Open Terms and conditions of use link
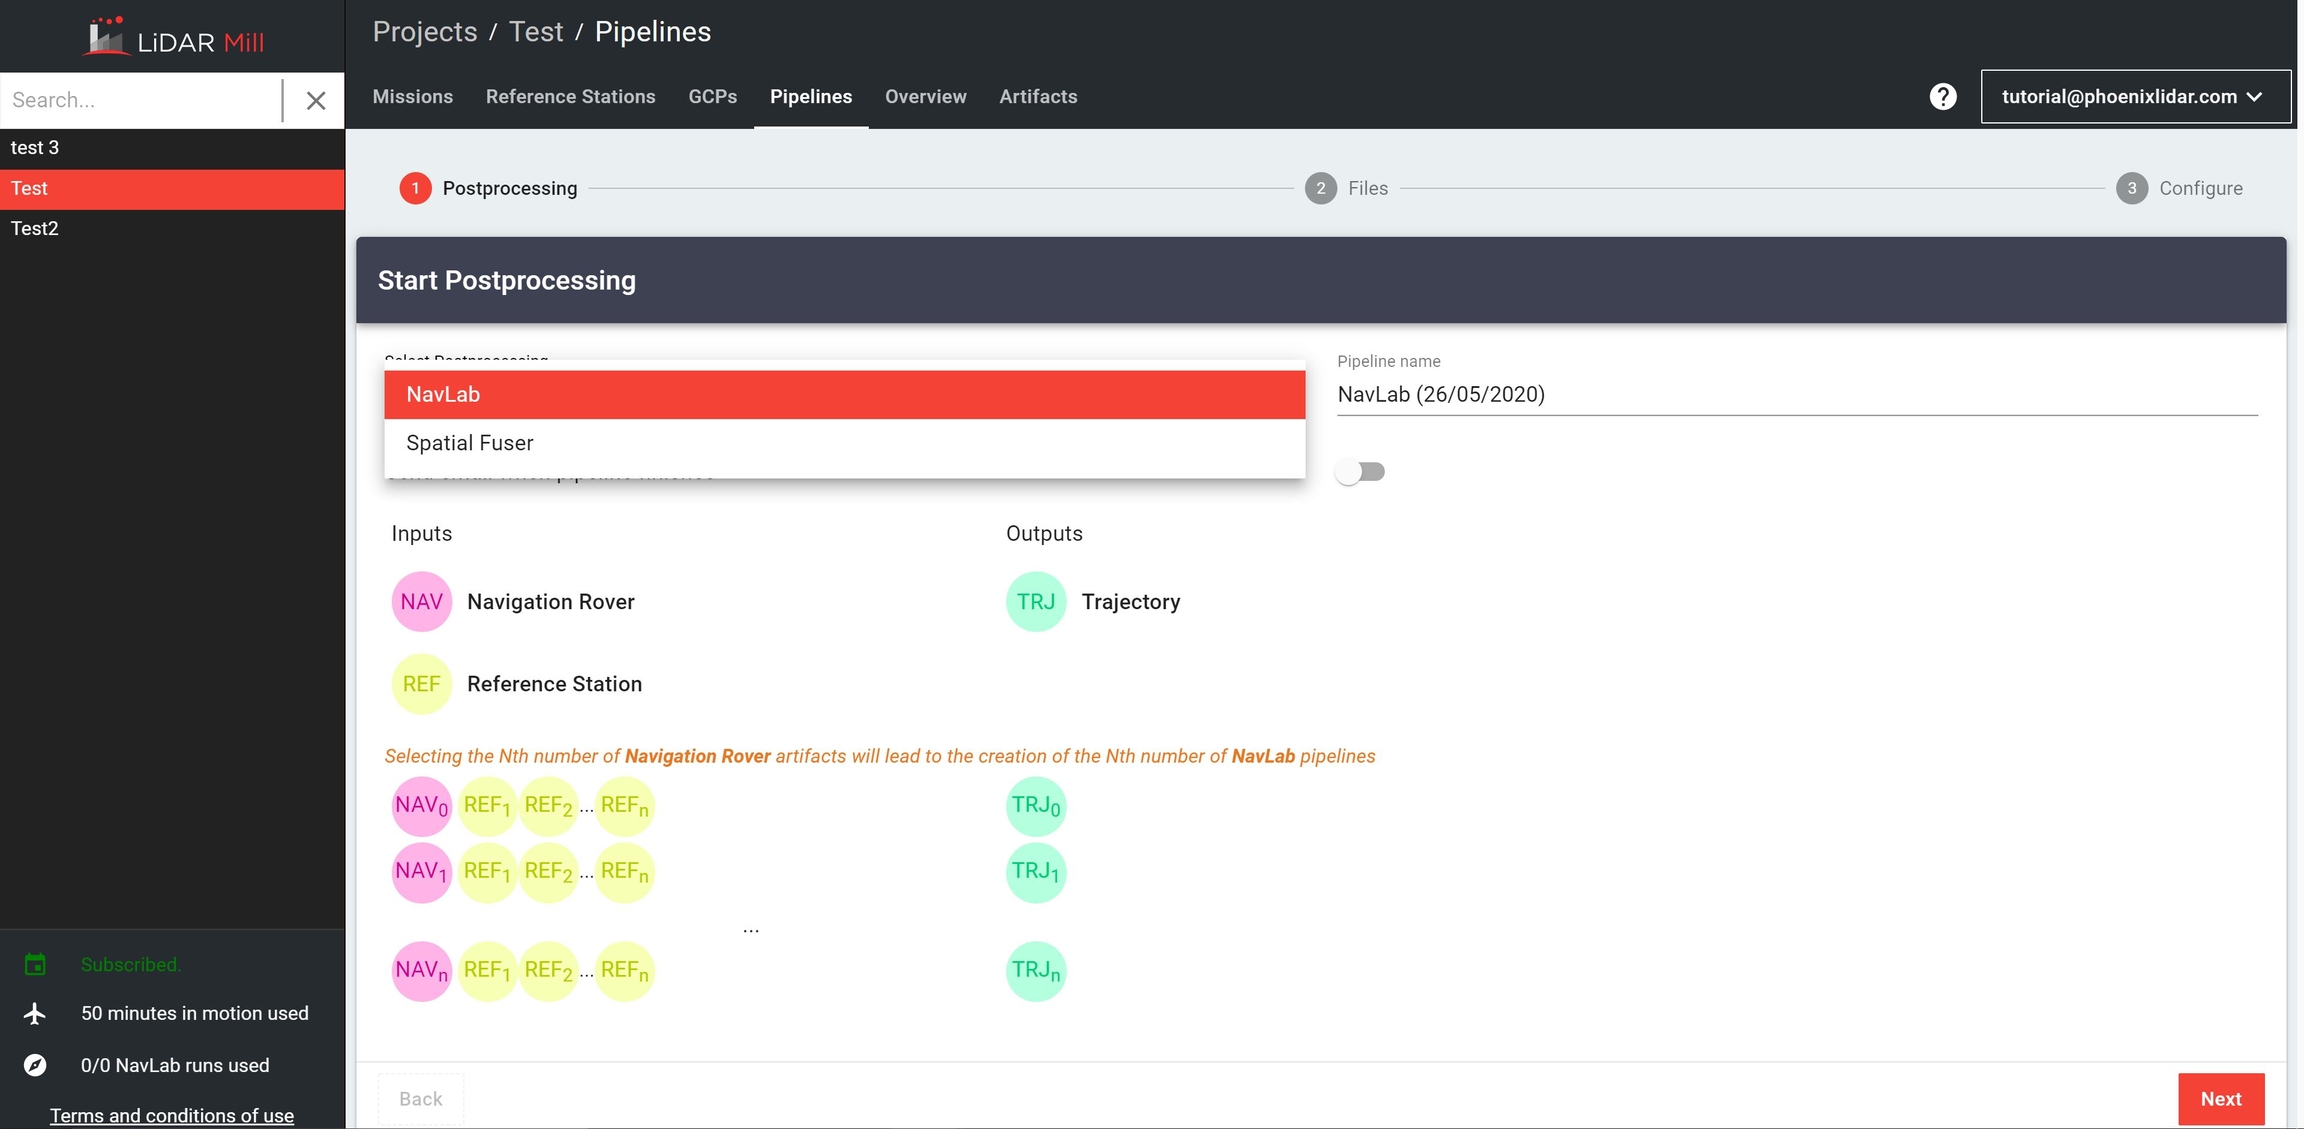2304x1129 pixels. point(172,1115)
